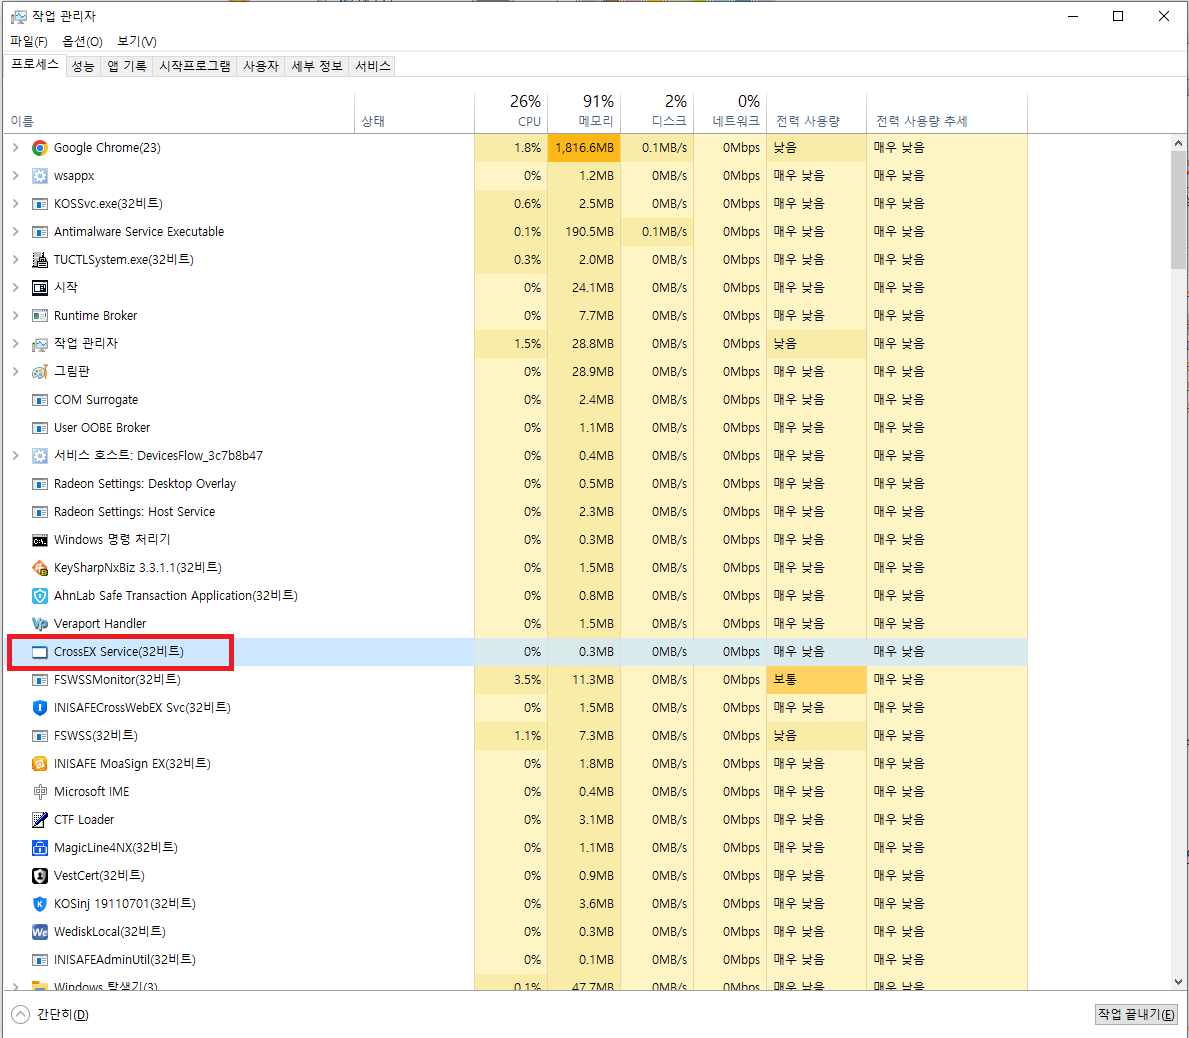Click the Veraport Handler icon
1189x1038 pixels.
coord(39,624)
